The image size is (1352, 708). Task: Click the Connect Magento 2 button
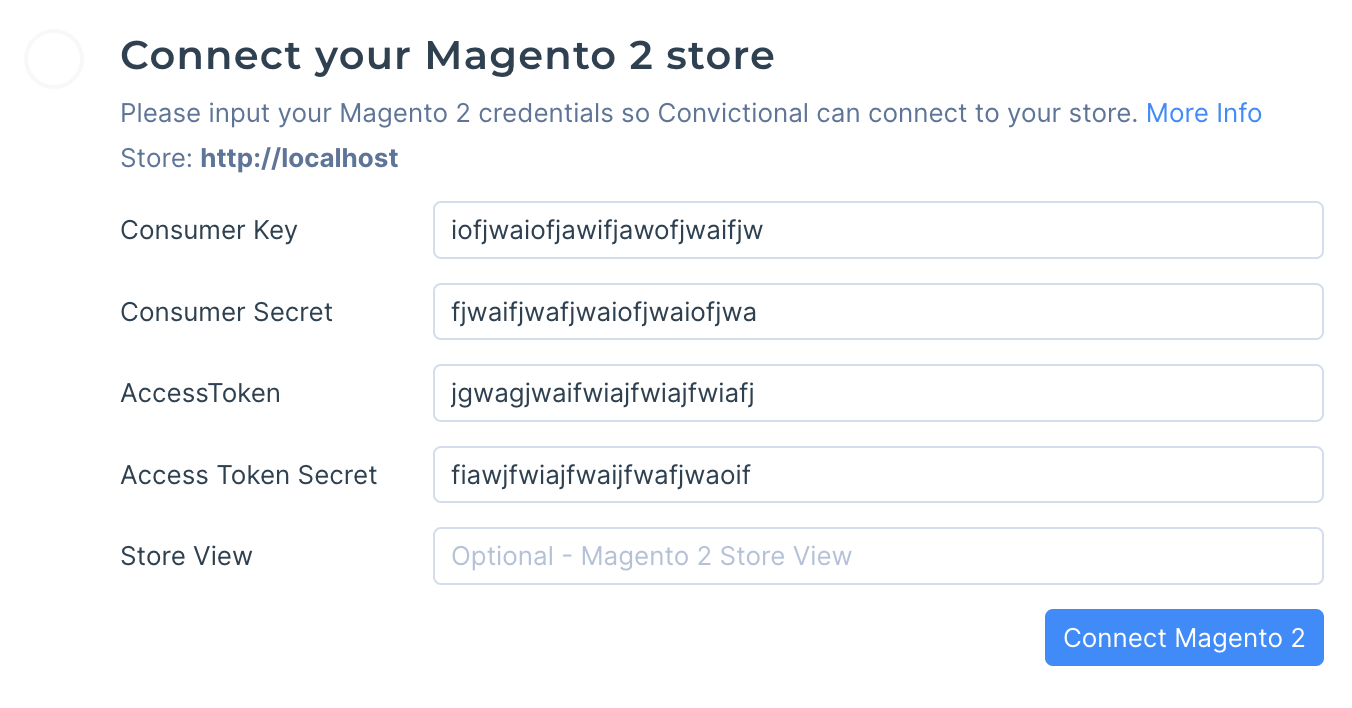pos(1183,638)
